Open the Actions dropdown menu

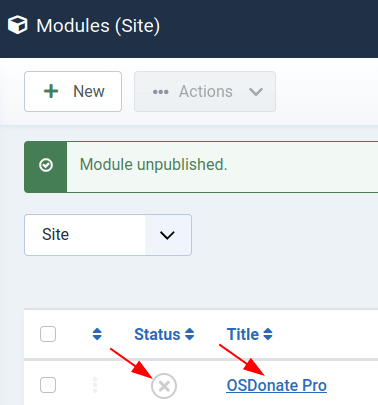205,91
